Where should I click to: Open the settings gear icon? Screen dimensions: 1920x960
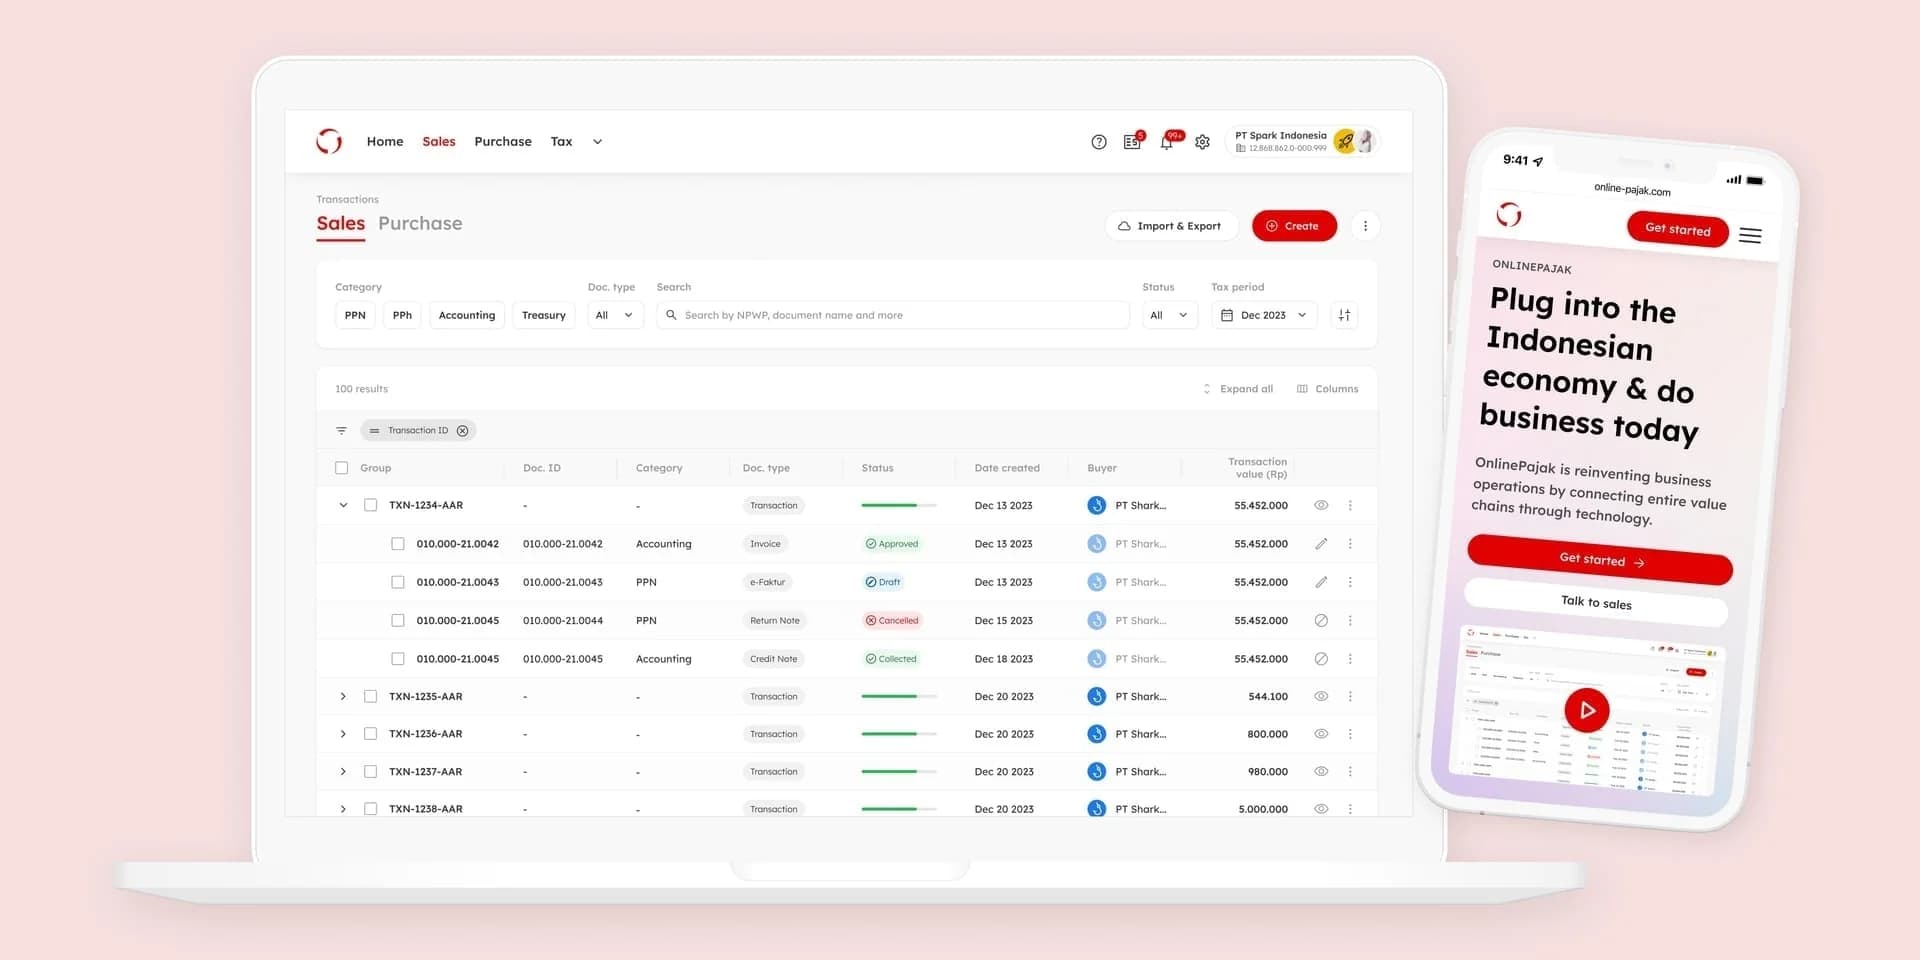point(1203,142)
